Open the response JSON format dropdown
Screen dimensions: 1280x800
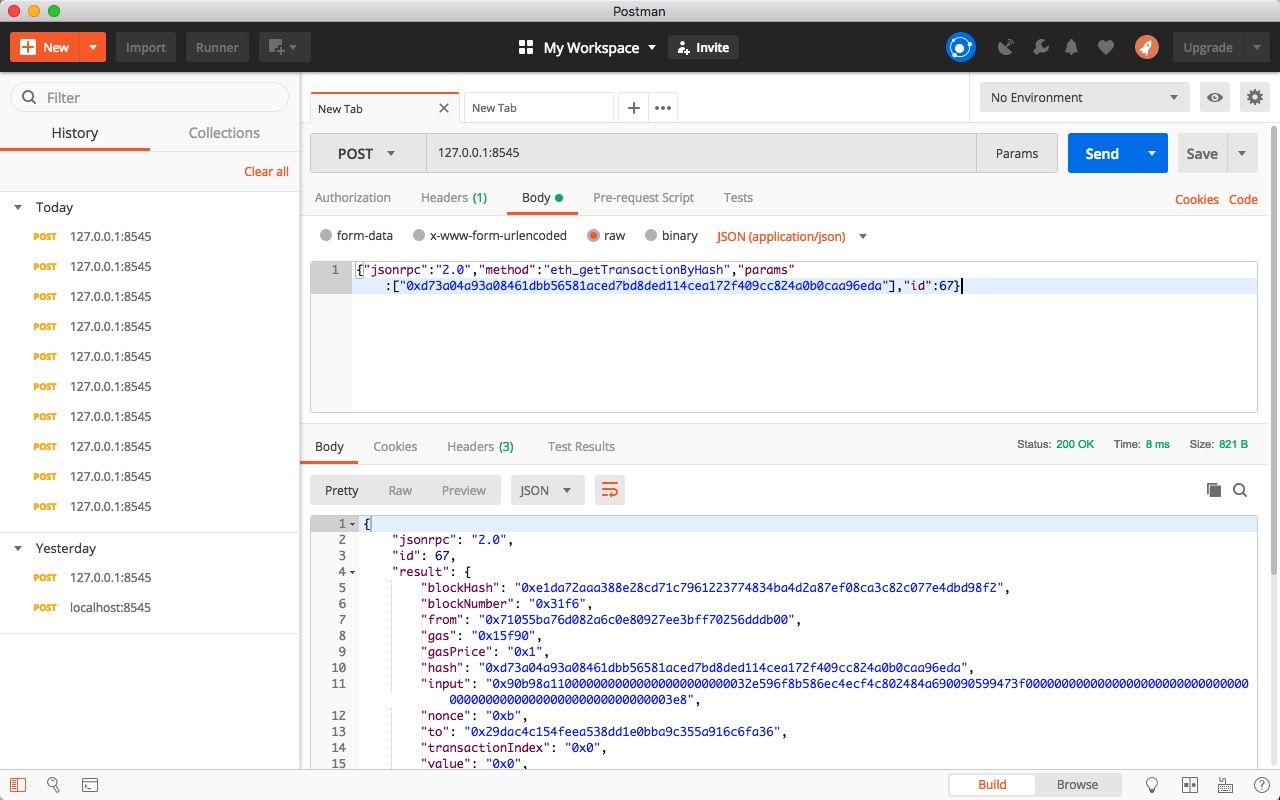coord(548,490)
